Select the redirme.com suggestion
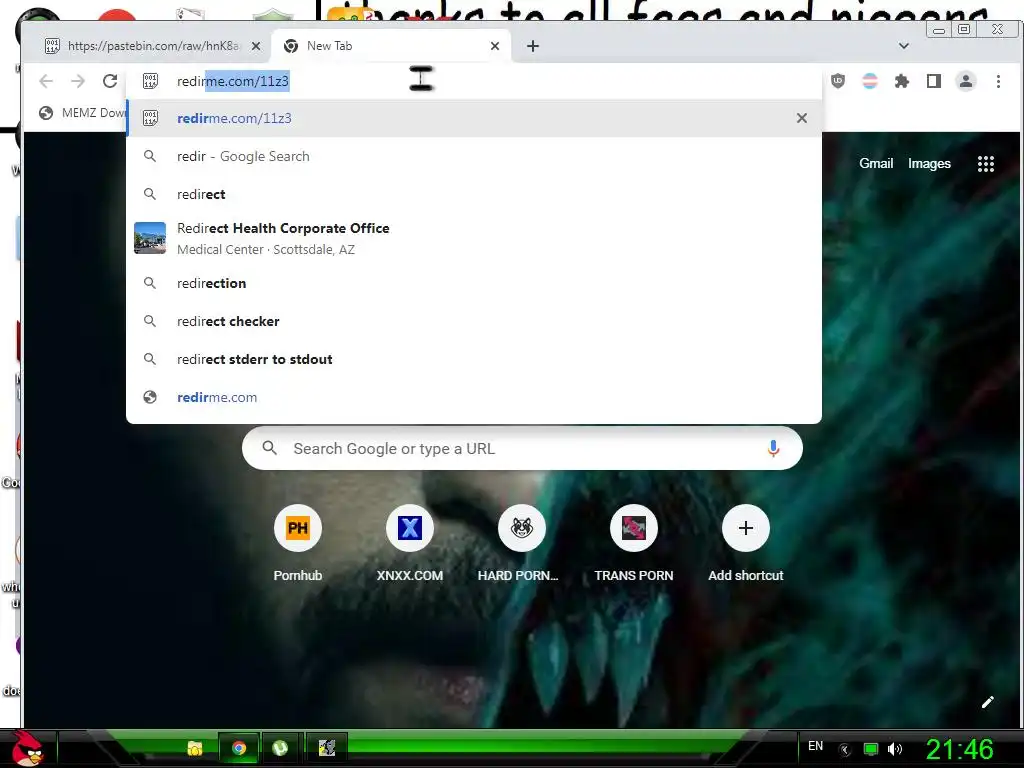Screen dimensions: 1024x768 tap(474, 397)
